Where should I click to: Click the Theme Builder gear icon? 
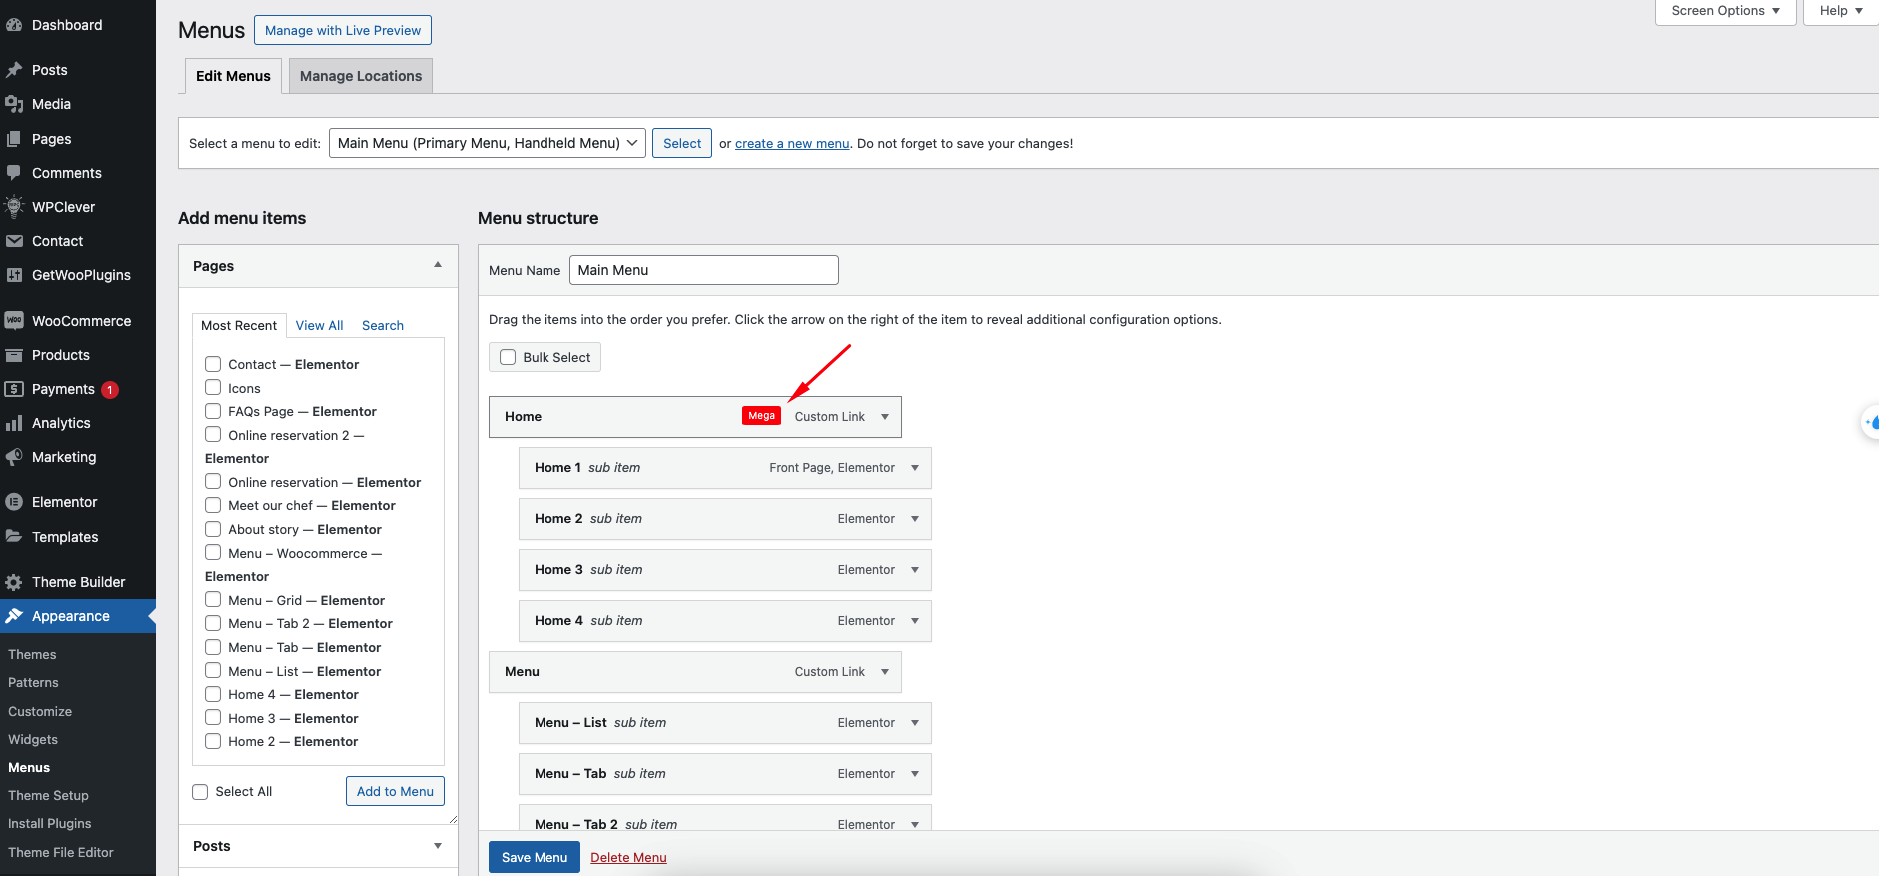(x=14, y=582)
